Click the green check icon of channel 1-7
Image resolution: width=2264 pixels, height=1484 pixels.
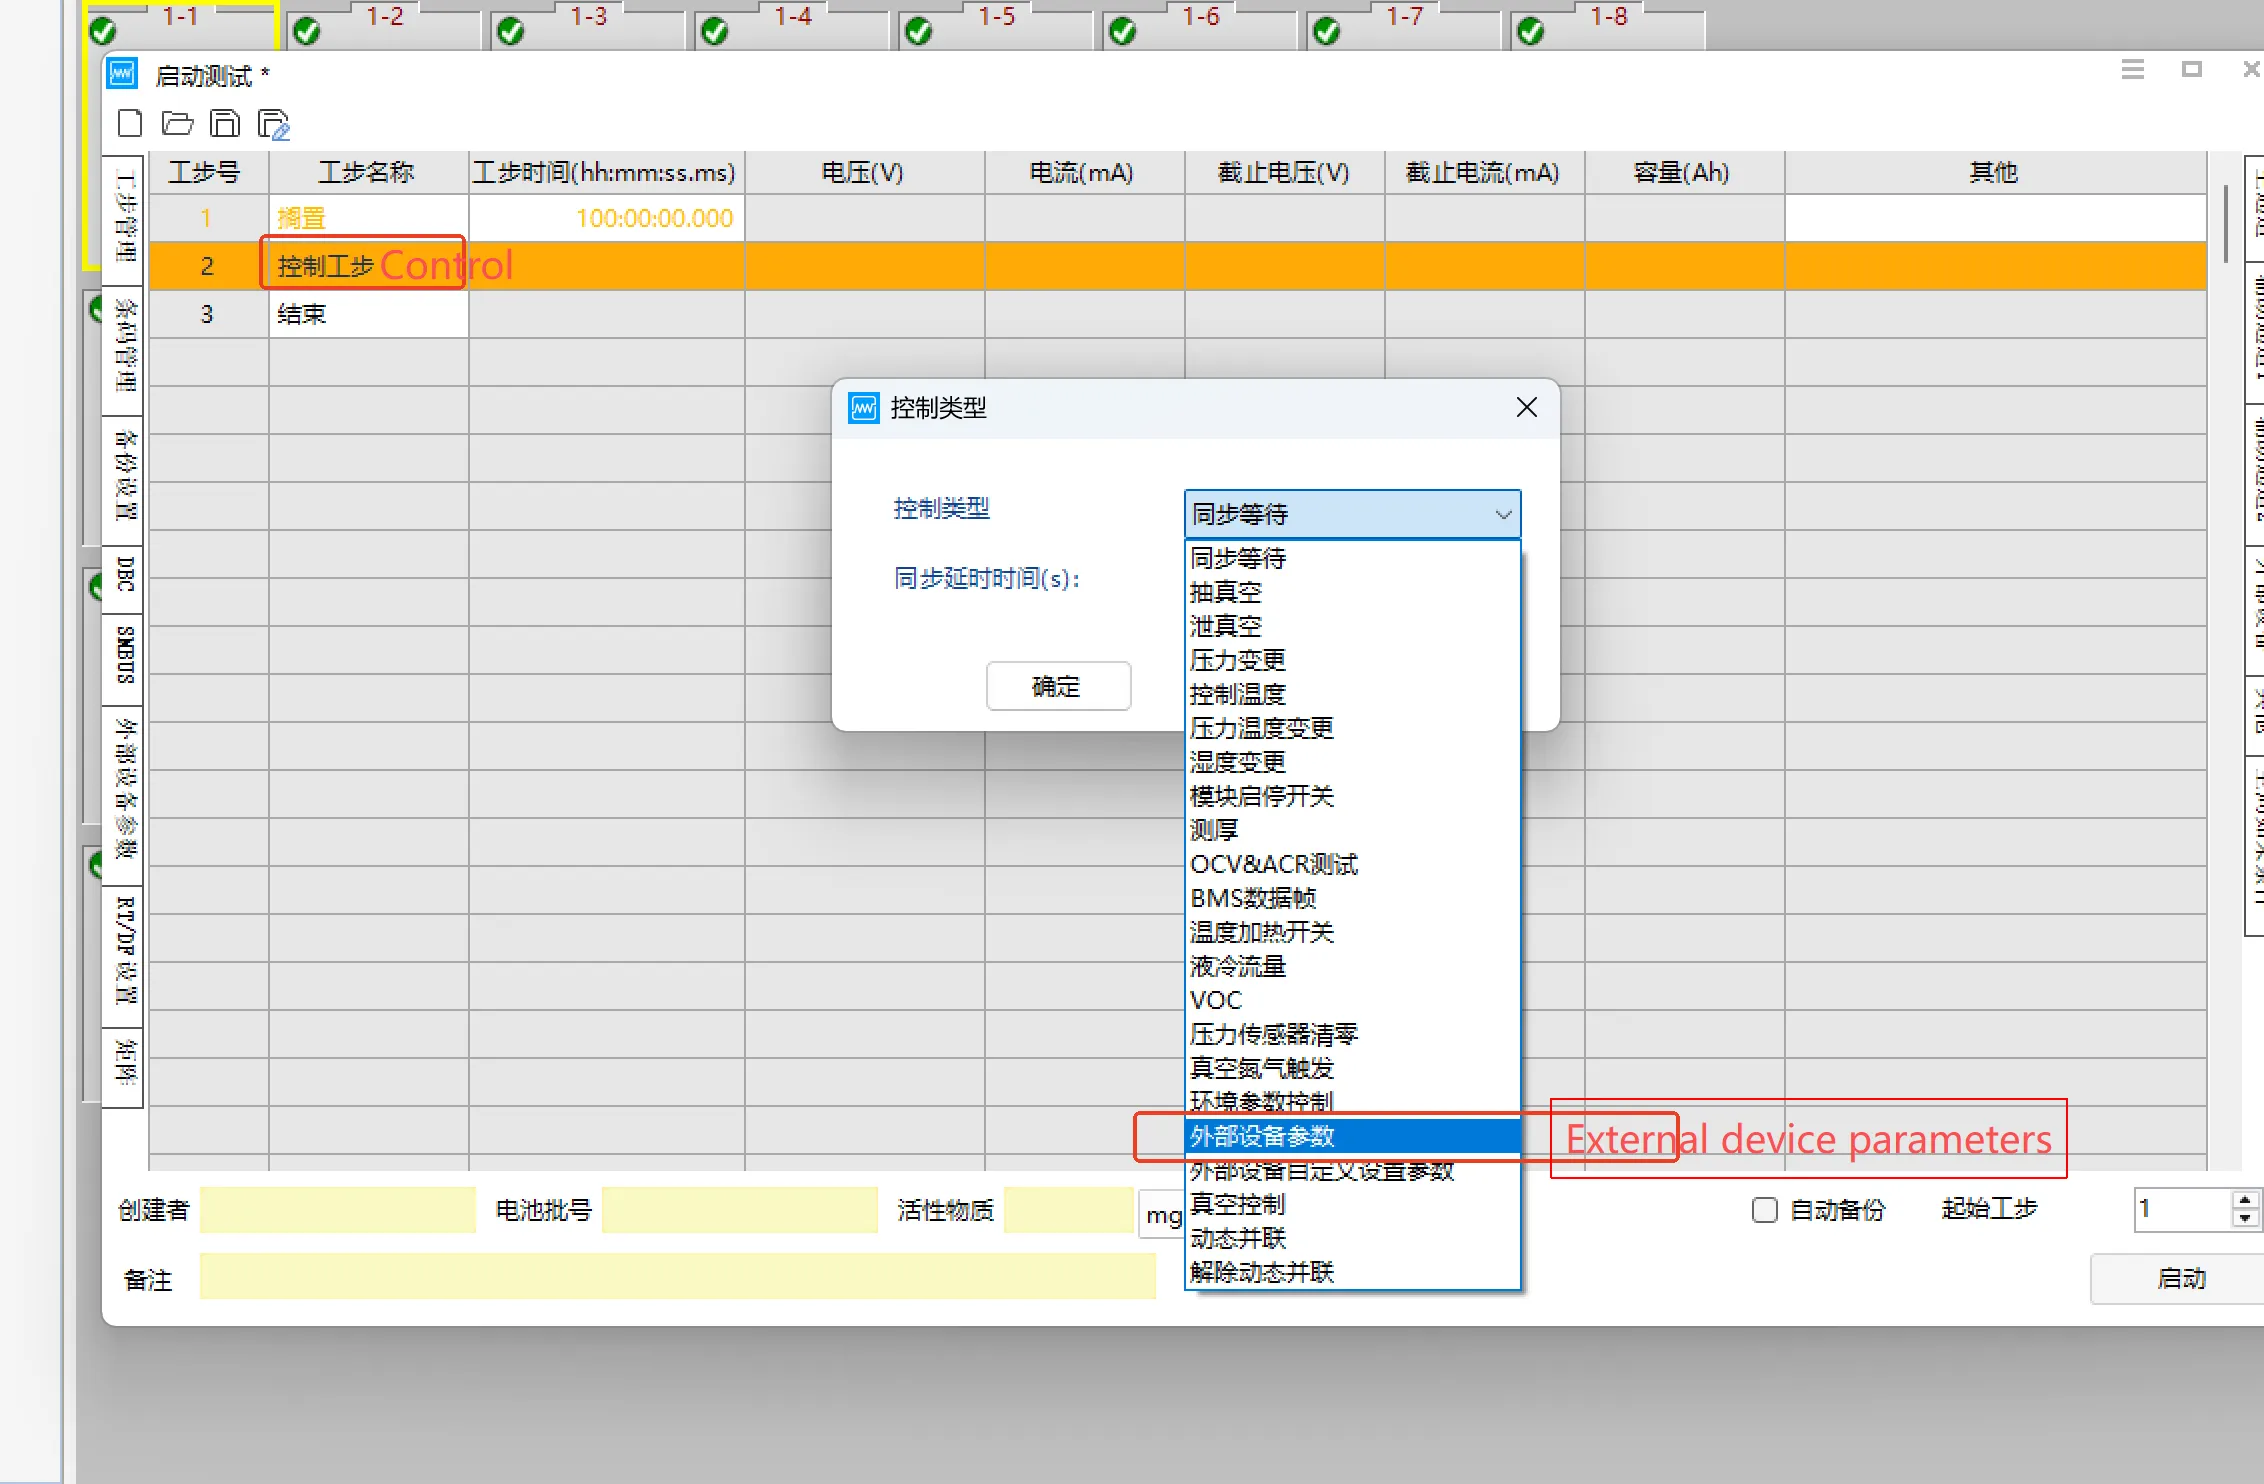tap(1327, 32)
